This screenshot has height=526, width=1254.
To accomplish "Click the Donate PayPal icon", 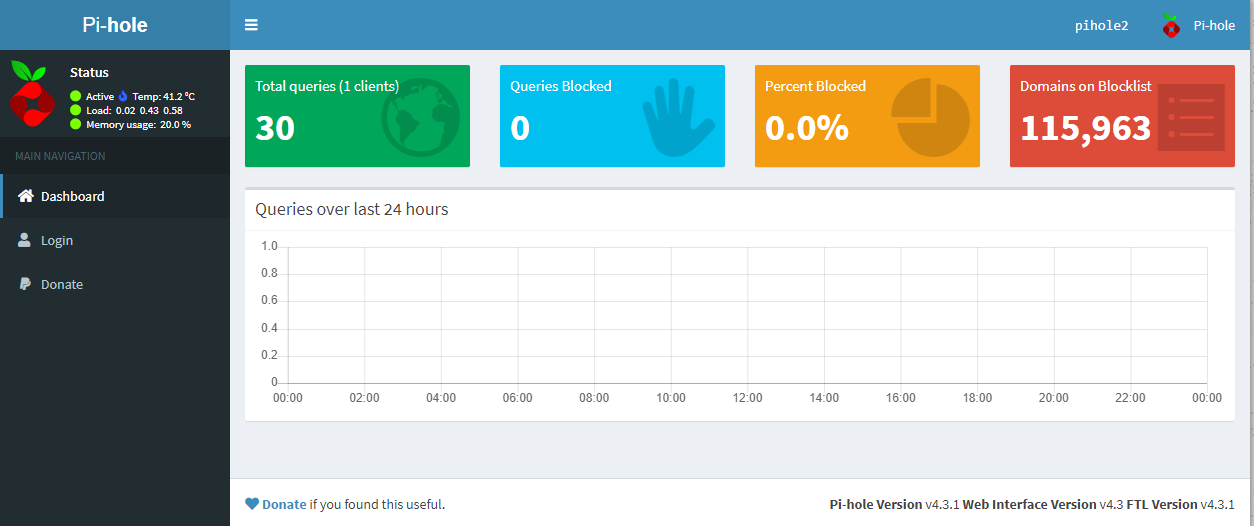I will point(25,284).
